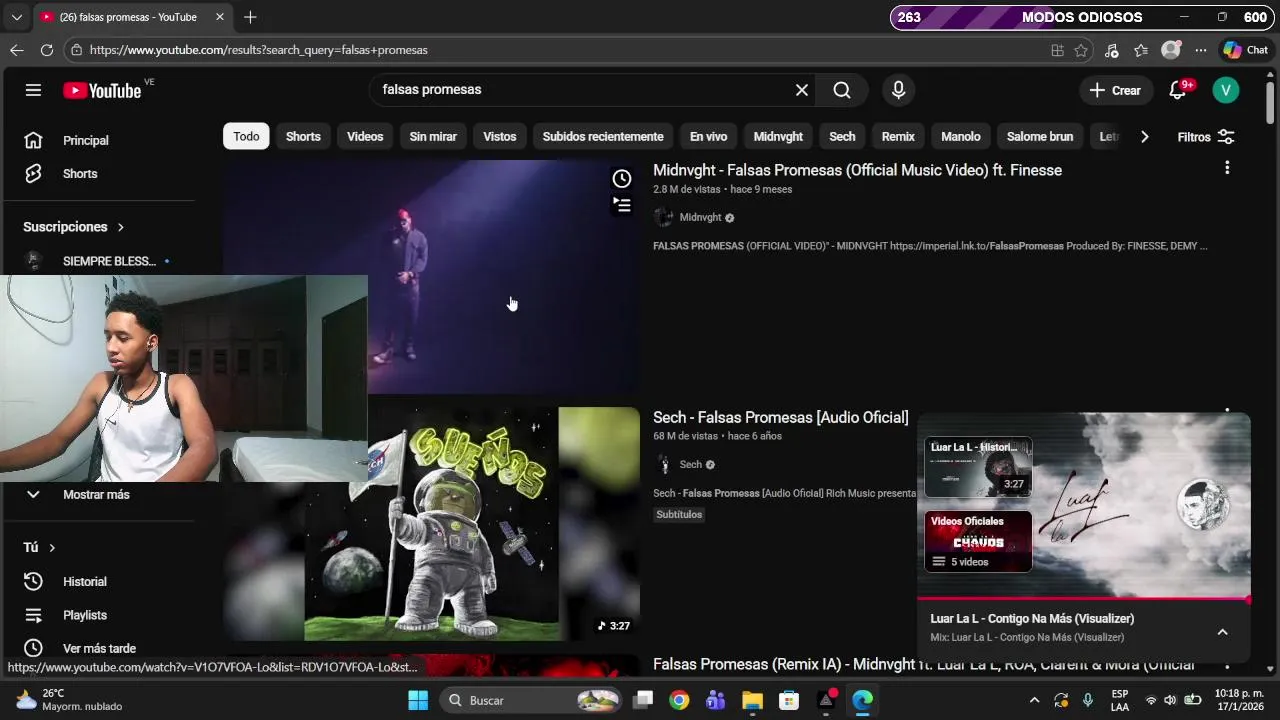The image size is (1280, 720).
Task: Open the Midnvght channel link
Action: 700,217
